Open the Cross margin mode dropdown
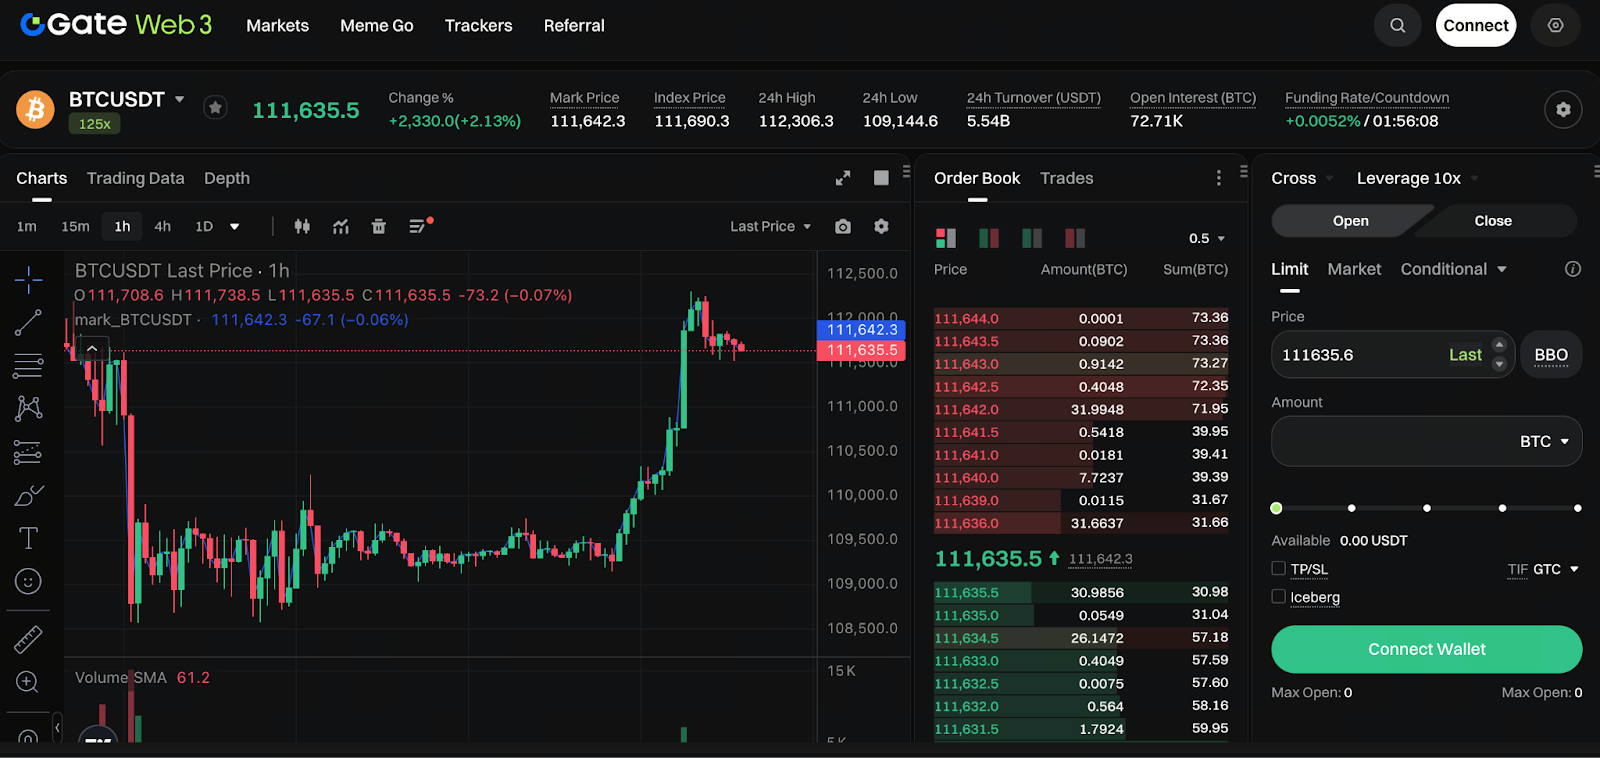This screenshot has width=1600, height=758. tap(1302, 178)
